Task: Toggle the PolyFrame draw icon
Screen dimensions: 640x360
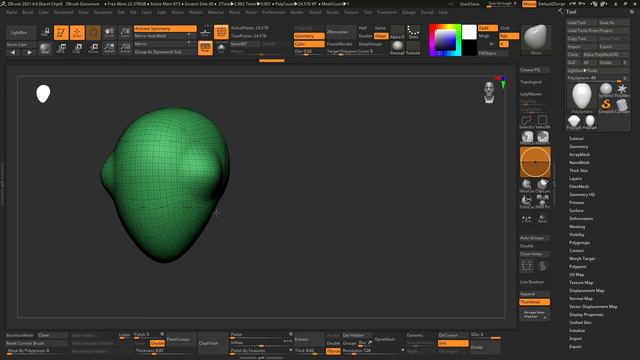Action: point(221,32)
